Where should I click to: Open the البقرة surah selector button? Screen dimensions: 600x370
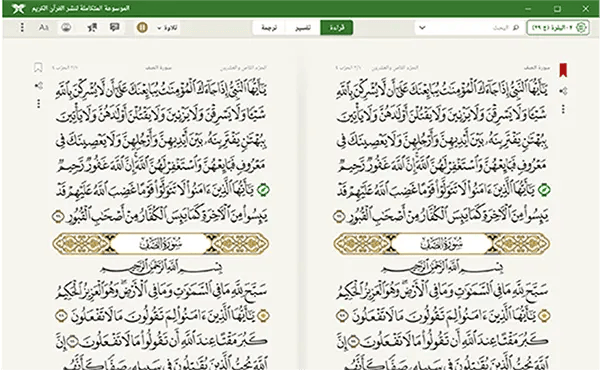tap(558, 28)
